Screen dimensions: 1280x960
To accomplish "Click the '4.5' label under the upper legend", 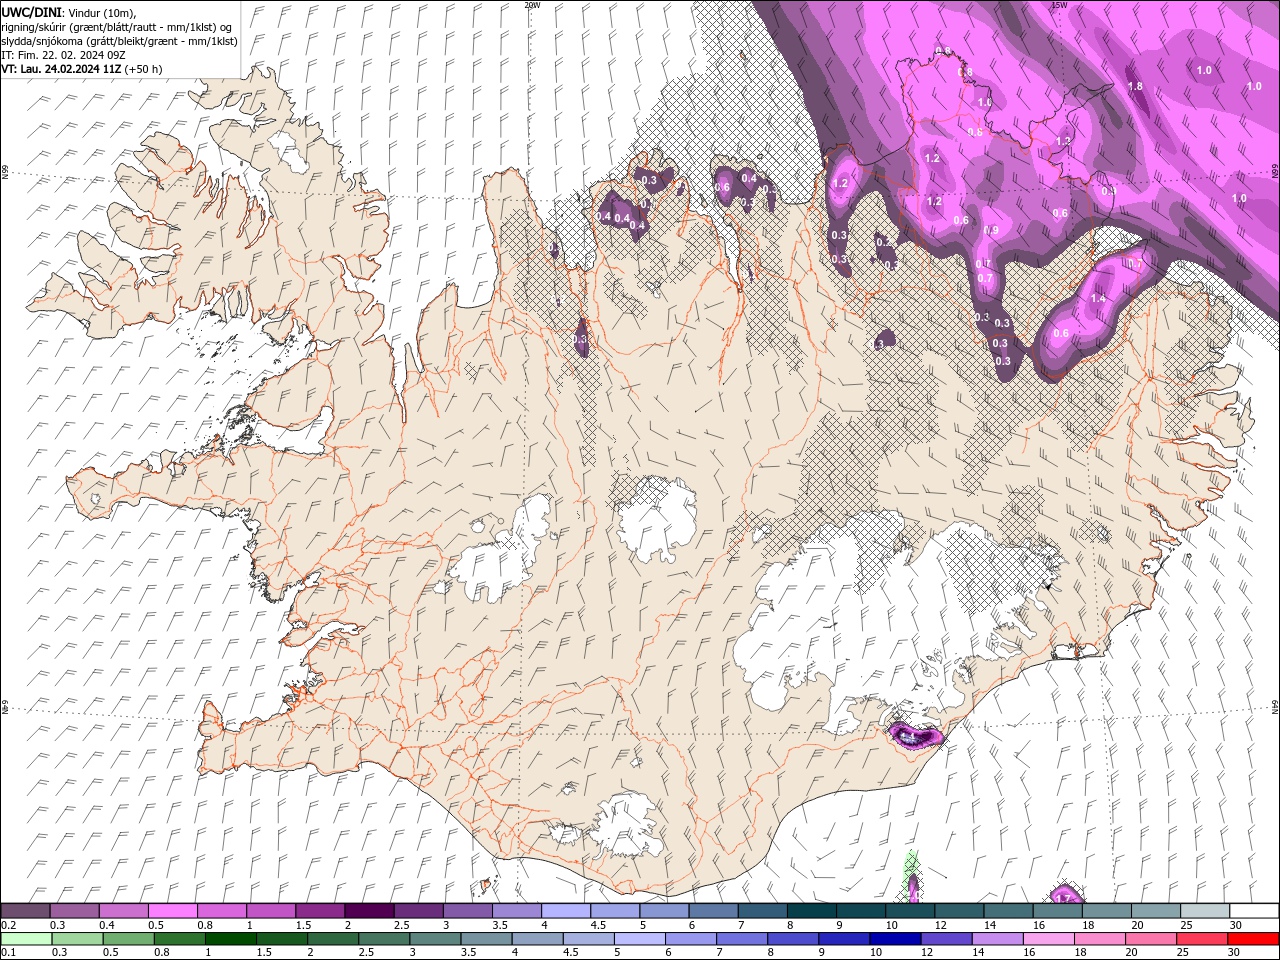I will (598, 925).
